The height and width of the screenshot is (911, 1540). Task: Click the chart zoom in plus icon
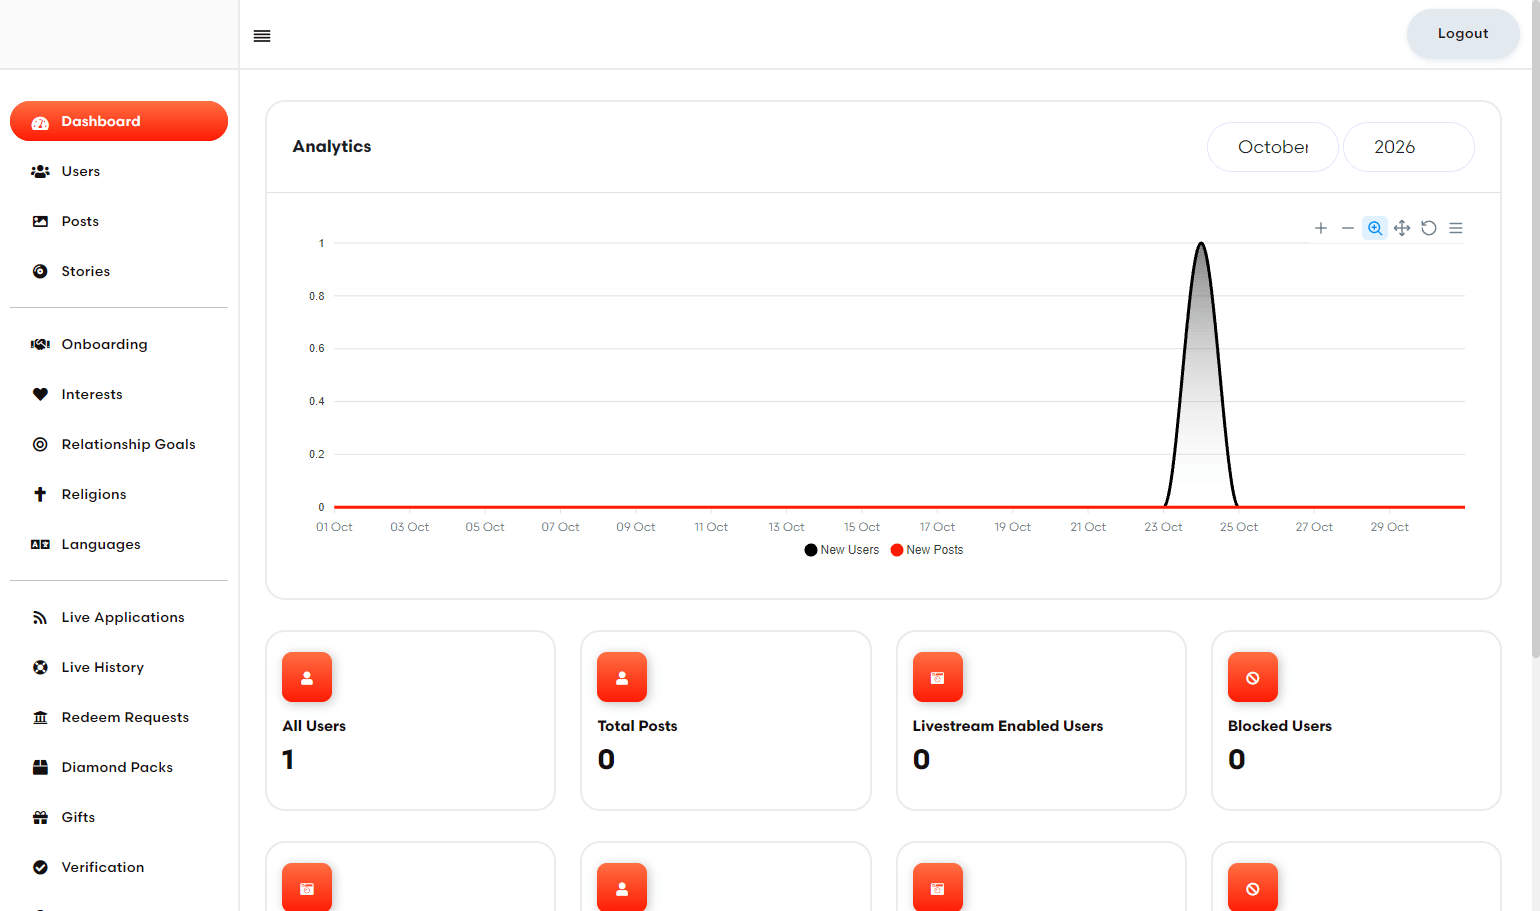pyautogui.click(x=1321, y=228)
